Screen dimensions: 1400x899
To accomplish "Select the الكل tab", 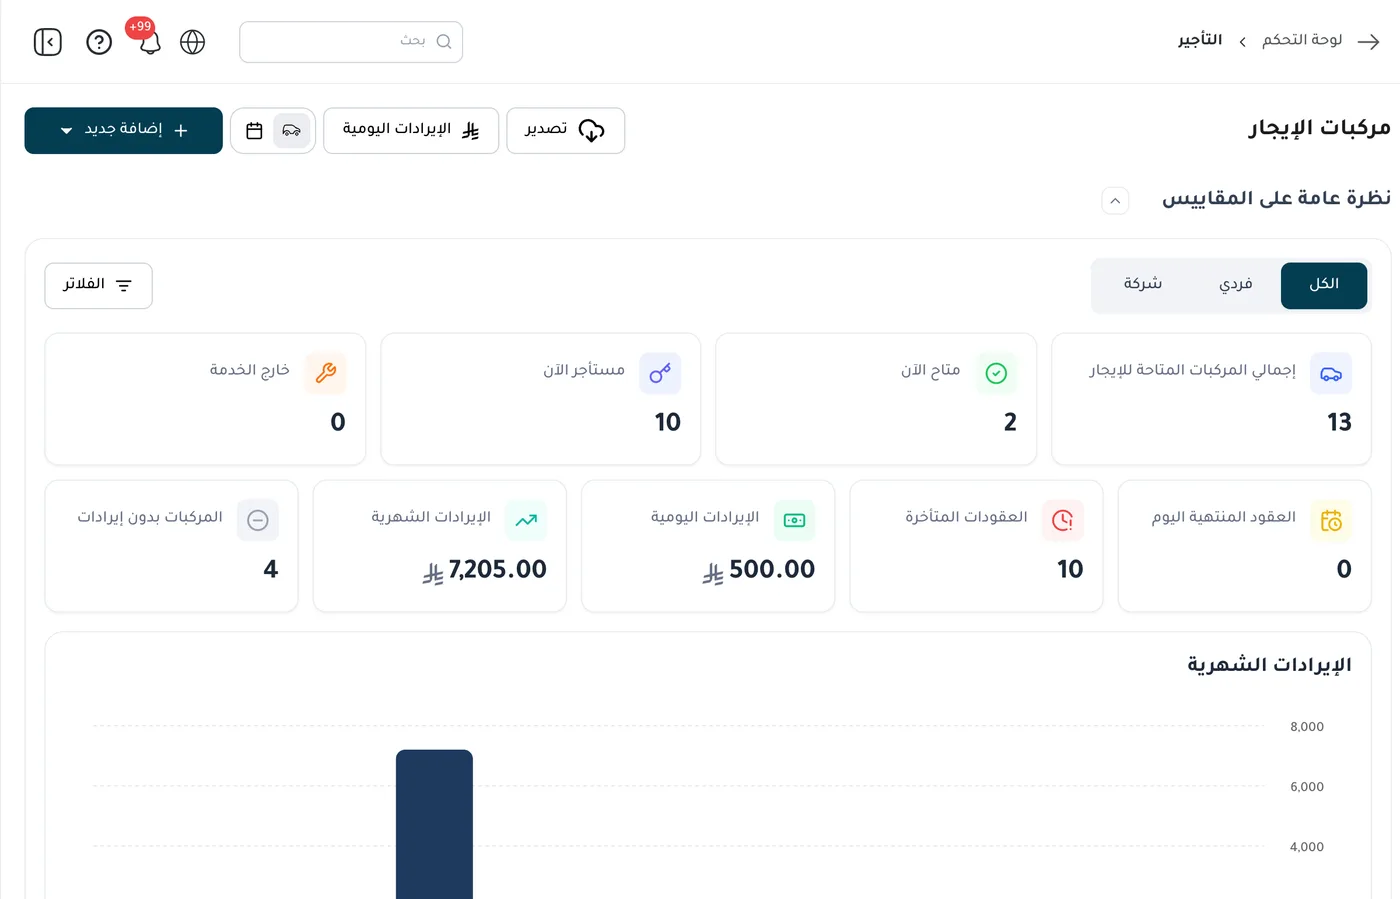I will click(x=1324, y=285).
